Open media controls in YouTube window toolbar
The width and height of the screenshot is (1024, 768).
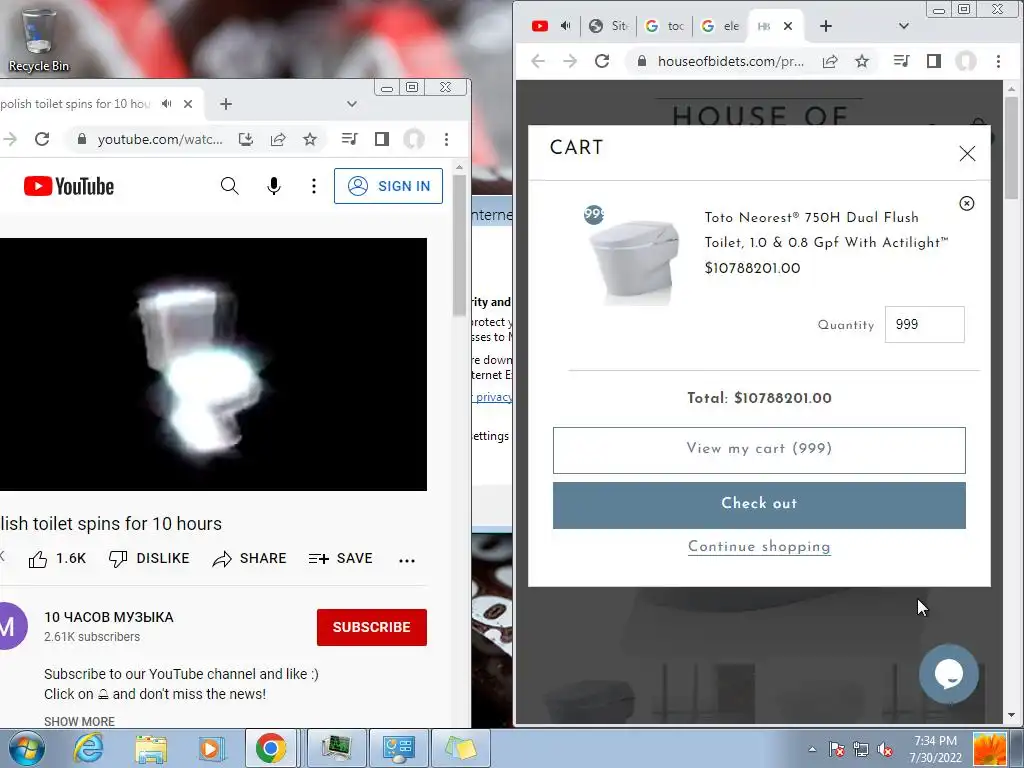point(349,139)
